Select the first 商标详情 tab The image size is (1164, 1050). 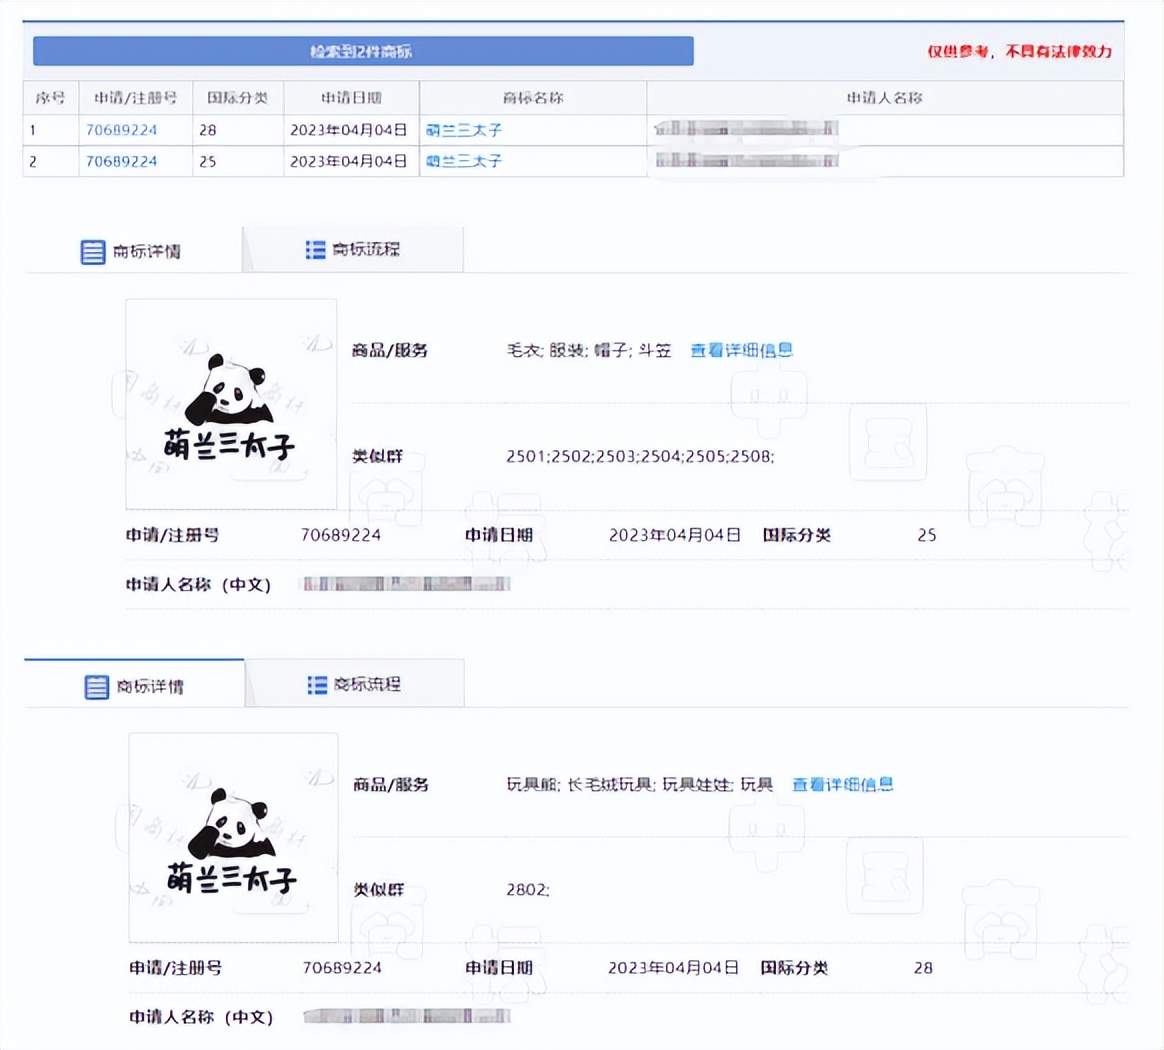[x=145, y=251]
